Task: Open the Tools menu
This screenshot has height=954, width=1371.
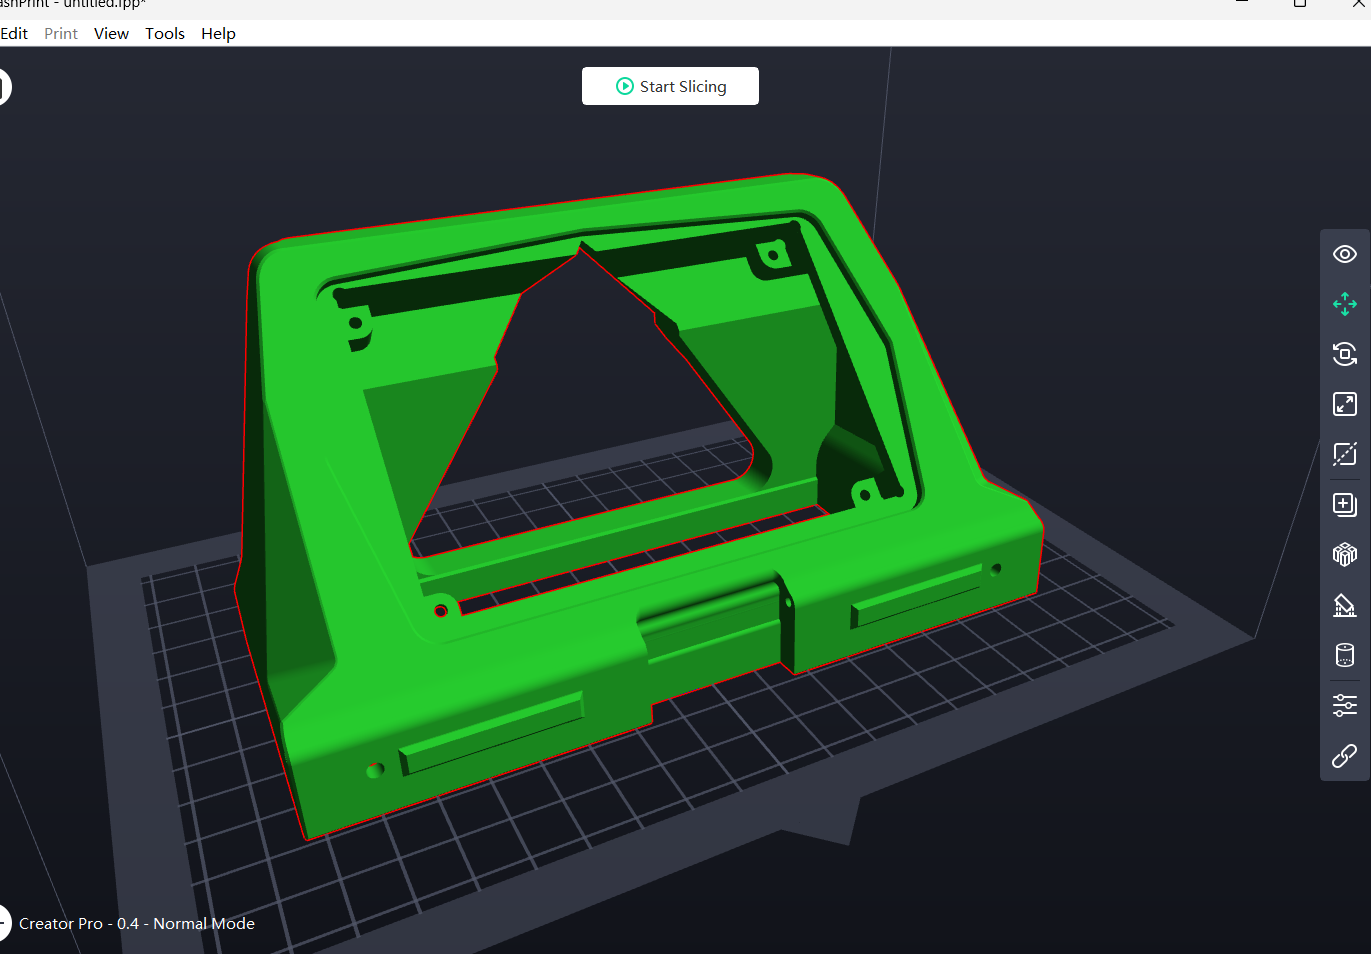Action: (165, 33)
